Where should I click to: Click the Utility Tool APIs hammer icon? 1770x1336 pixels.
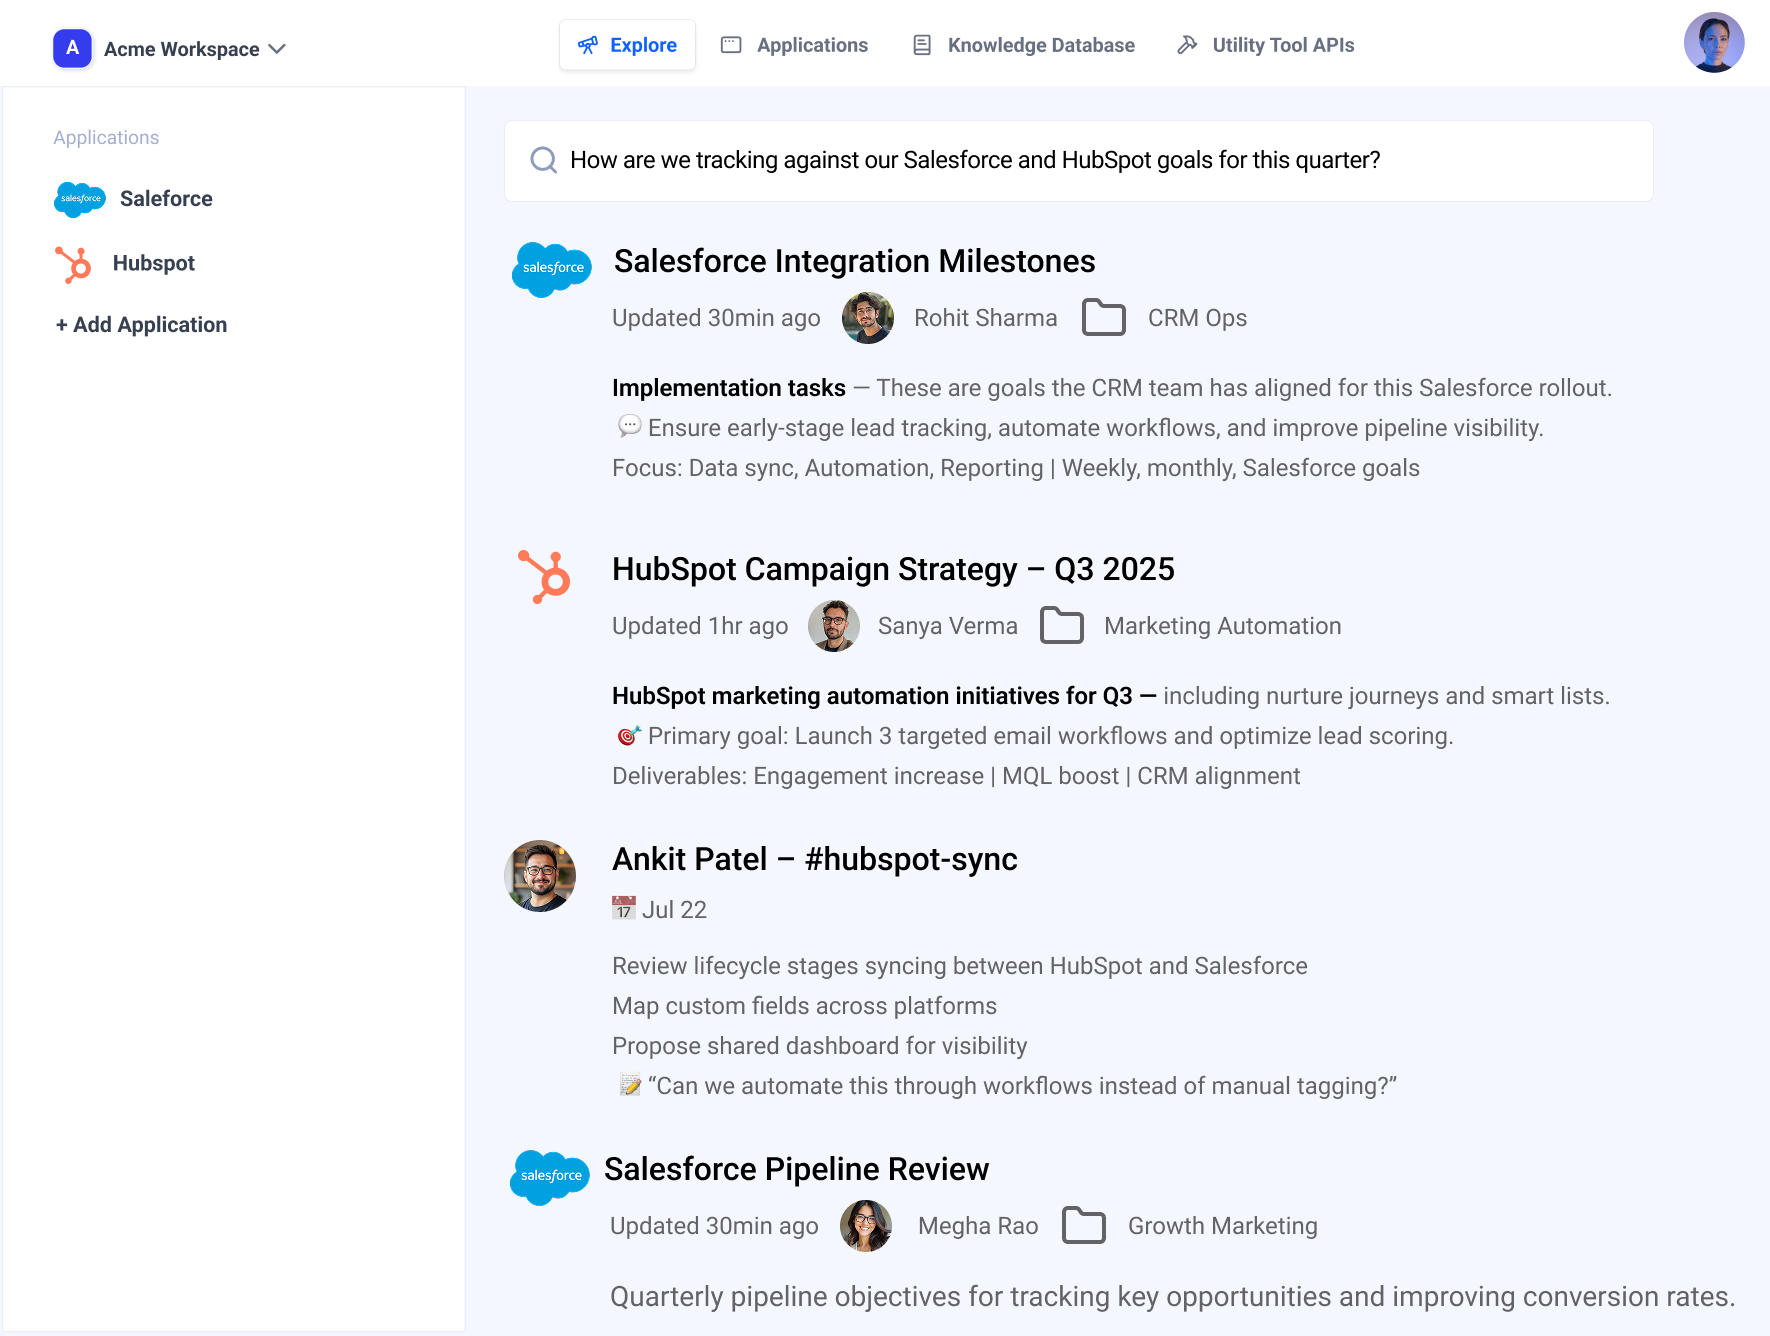pos(1187,45)
